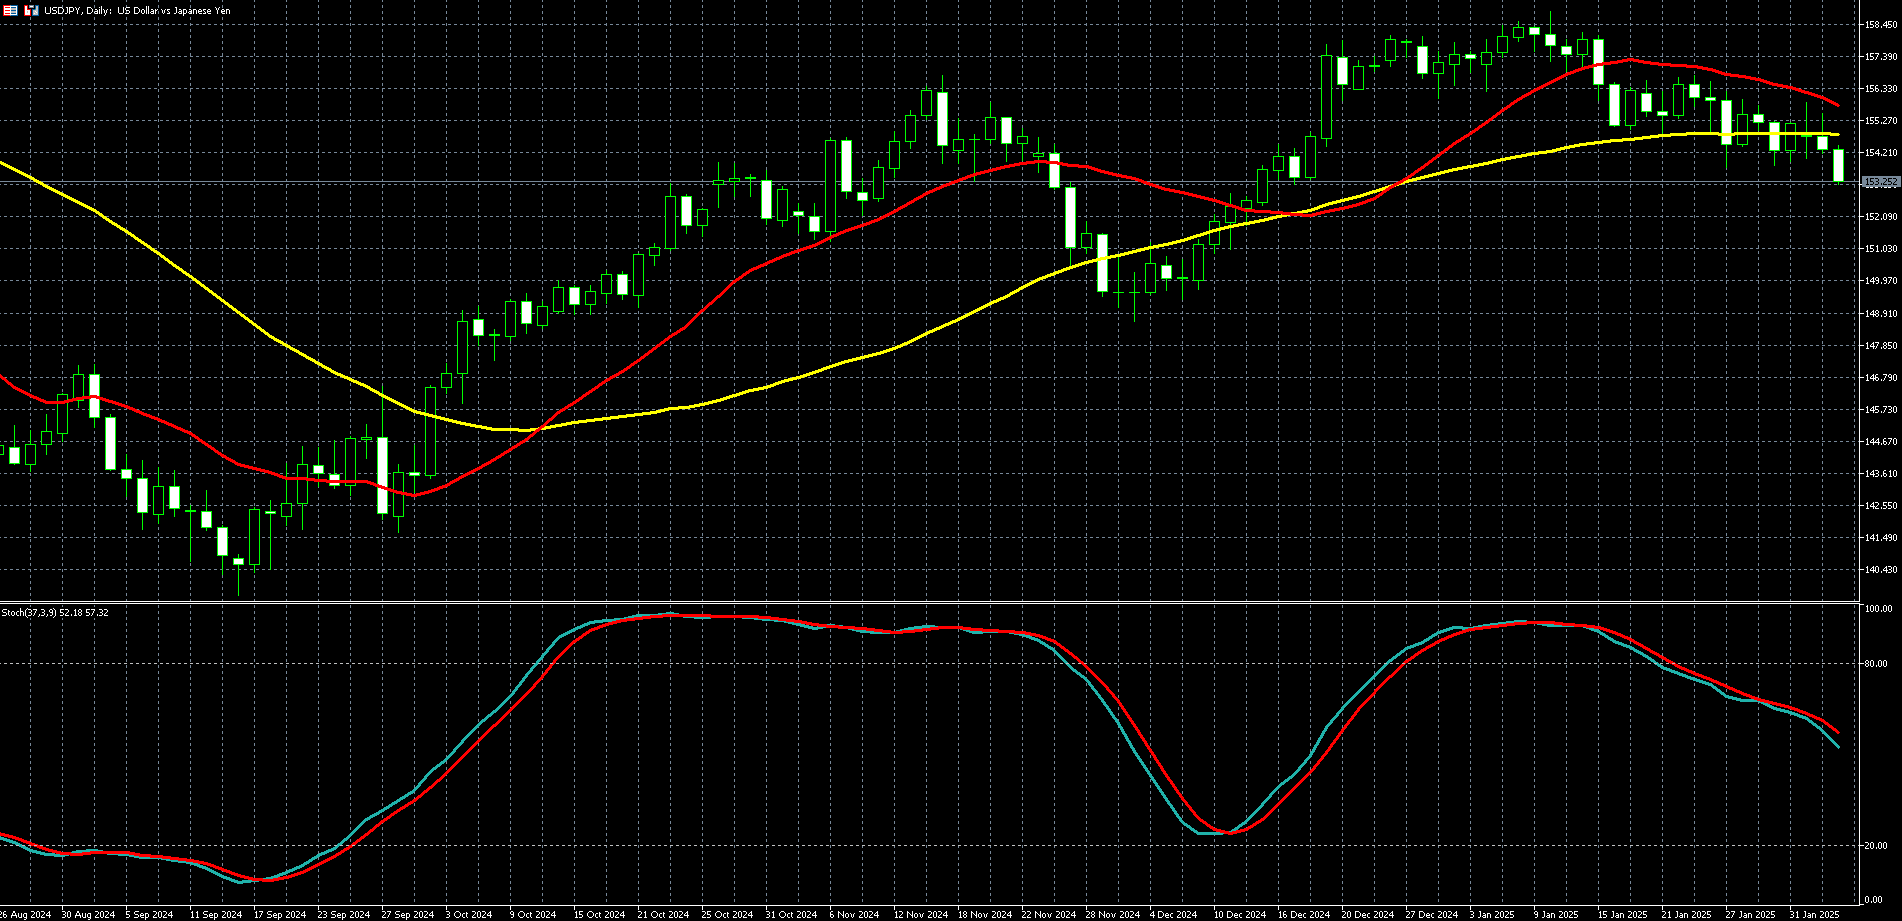
Task: Select the Stoch(37,3,9) indicator label
Action: tap(55, 612)
